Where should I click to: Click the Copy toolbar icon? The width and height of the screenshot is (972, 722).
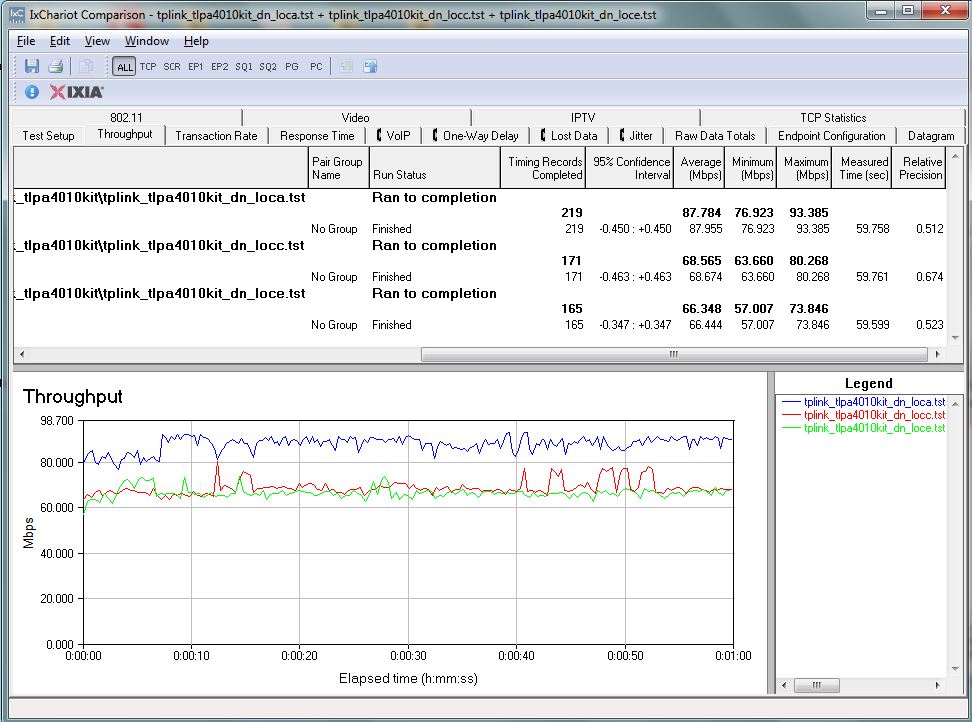tap(86, 66)
